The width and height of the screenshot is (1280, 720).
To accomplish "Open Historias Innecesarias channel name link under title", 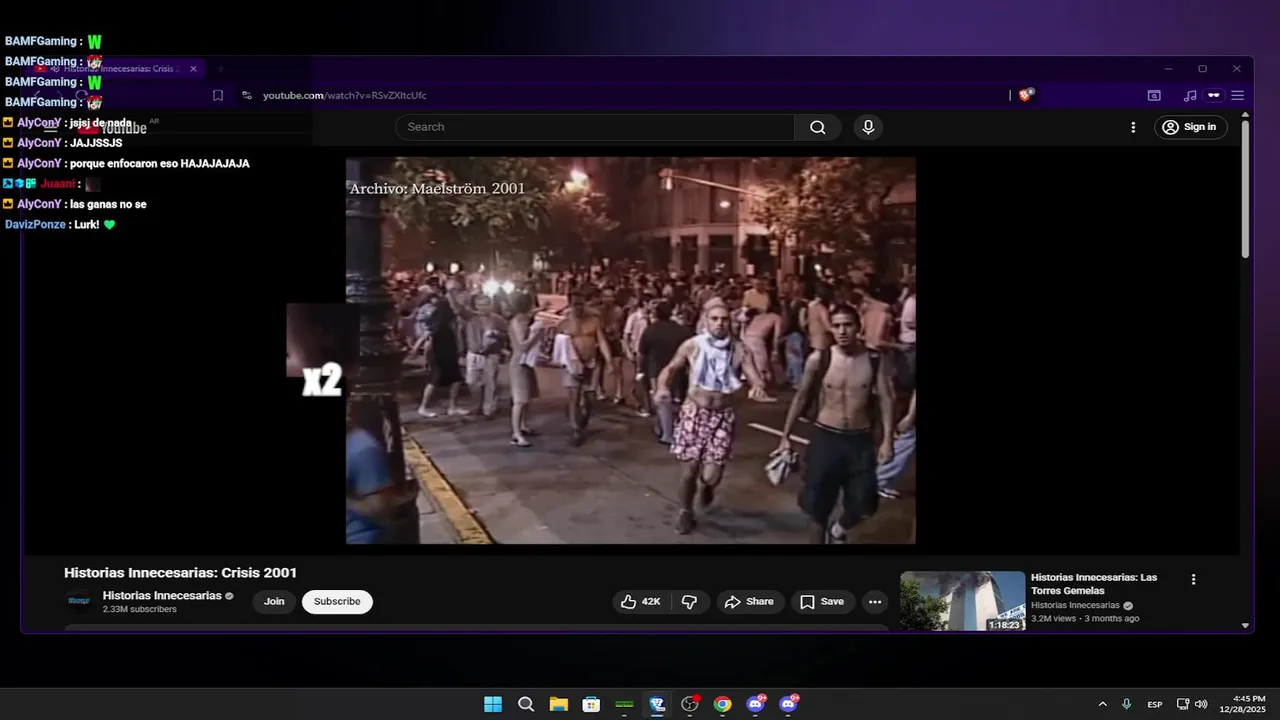I will point(162,596).
